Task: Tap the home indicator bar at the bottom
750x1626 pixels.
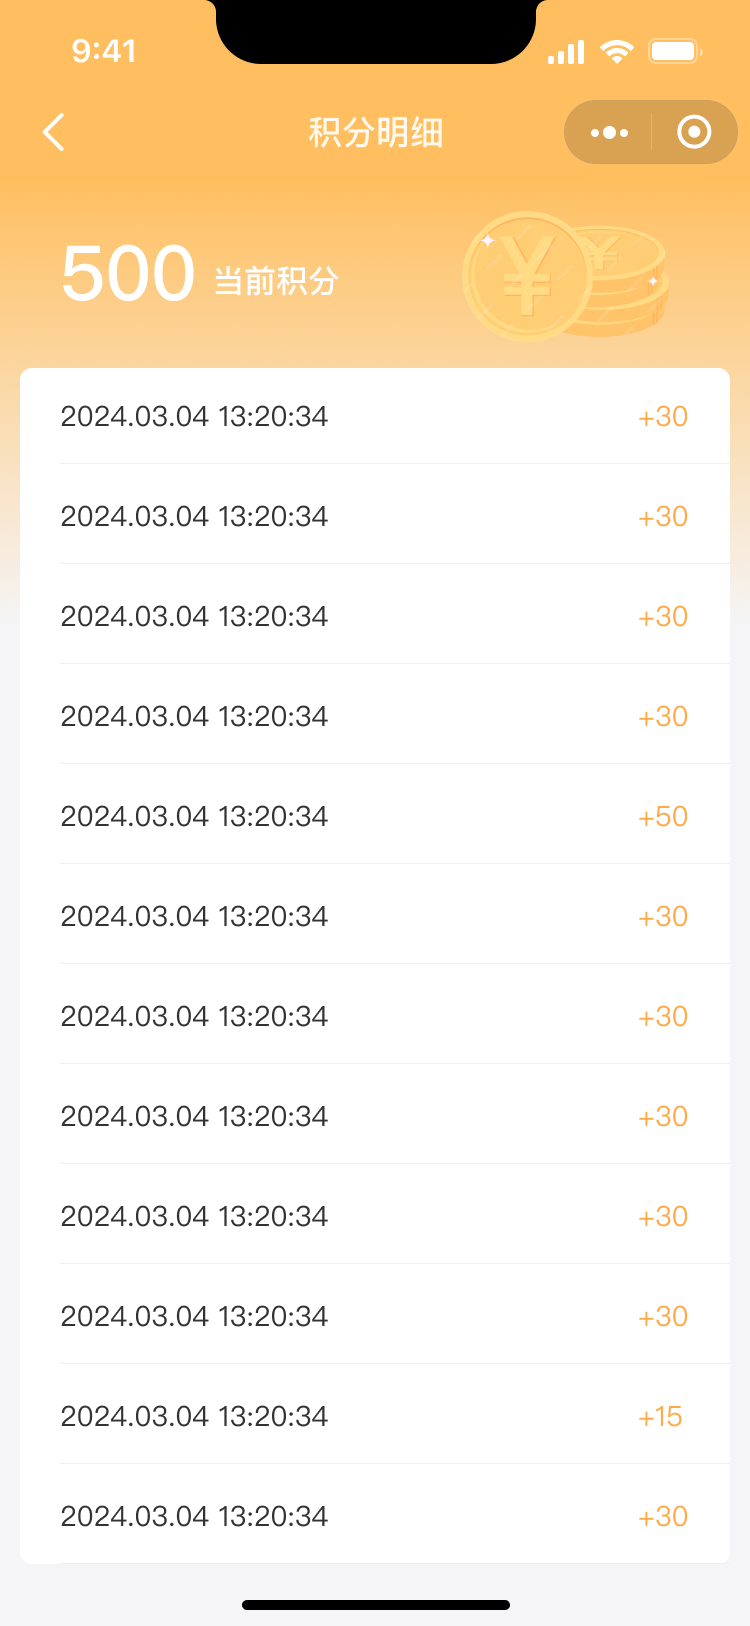Action: 375,1605
